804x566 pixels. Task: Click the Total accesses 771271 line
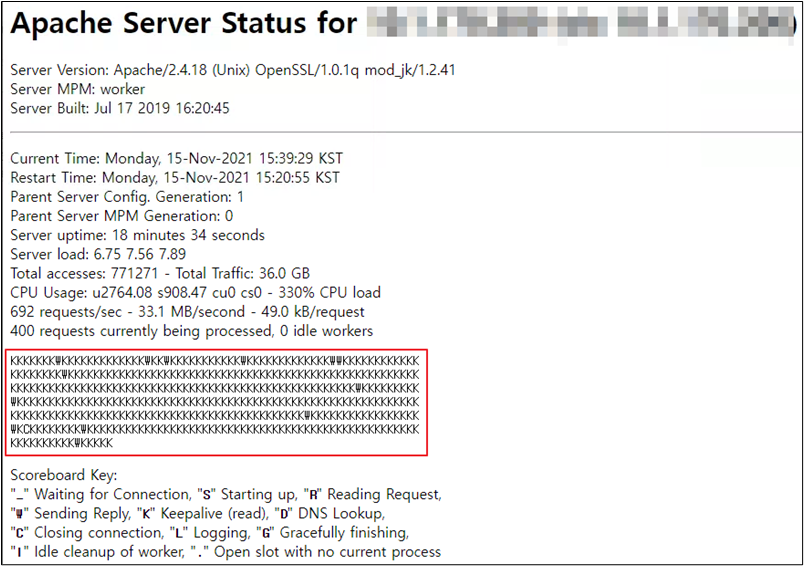point(160,273)
